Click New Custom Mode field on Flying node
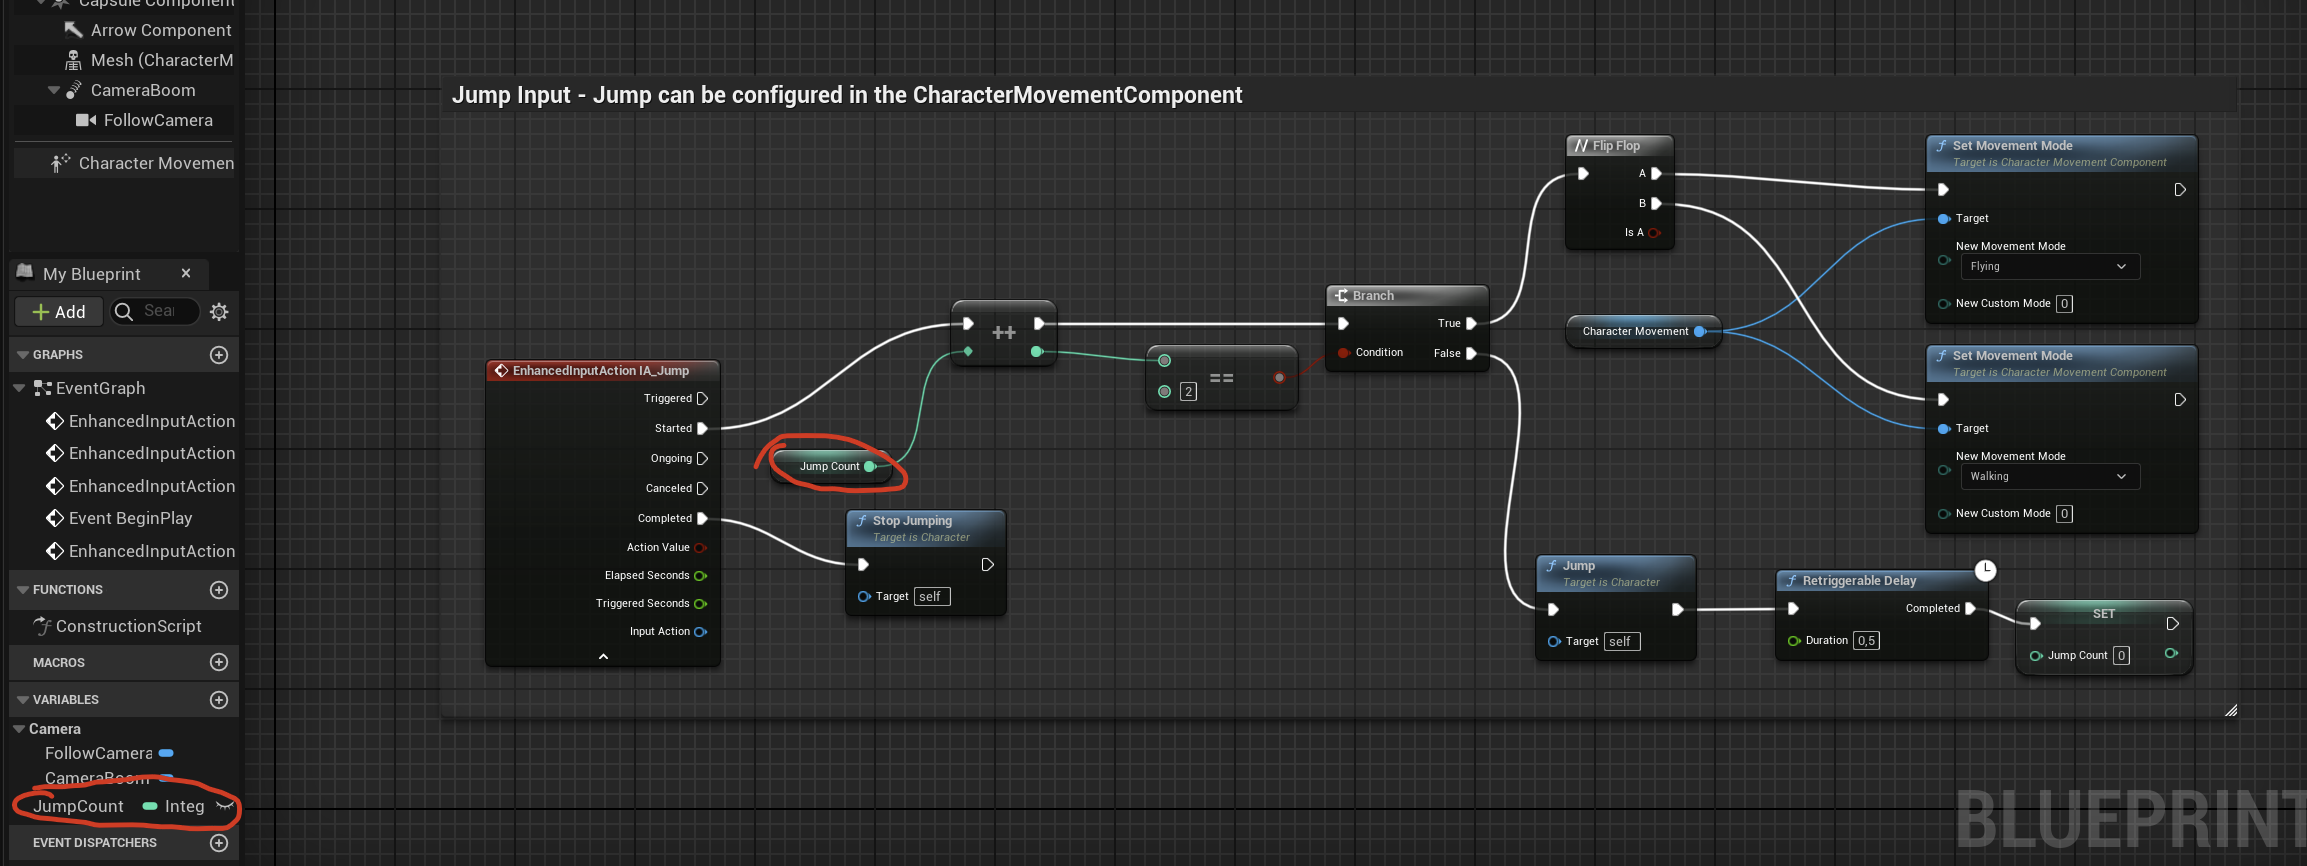 tap(2064, 304)
